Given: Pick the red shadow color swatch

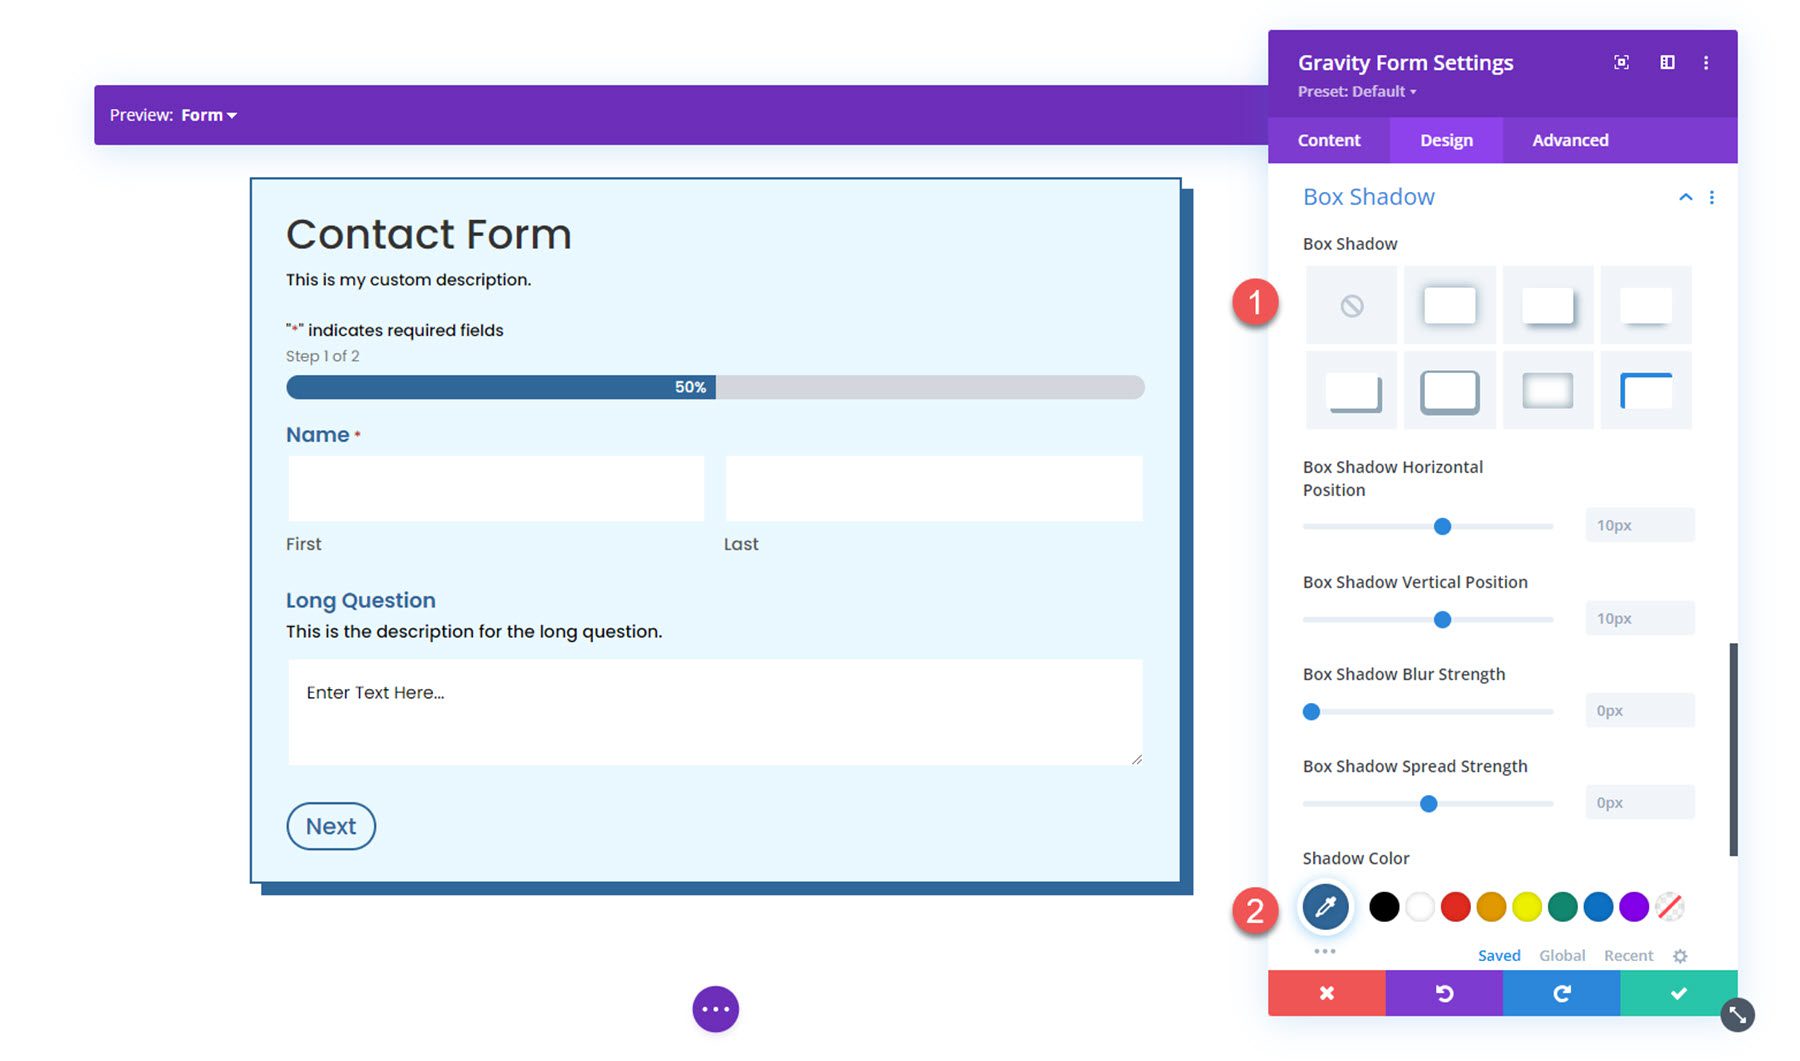Looking at the screenshot, I should tap(1455, 906).
